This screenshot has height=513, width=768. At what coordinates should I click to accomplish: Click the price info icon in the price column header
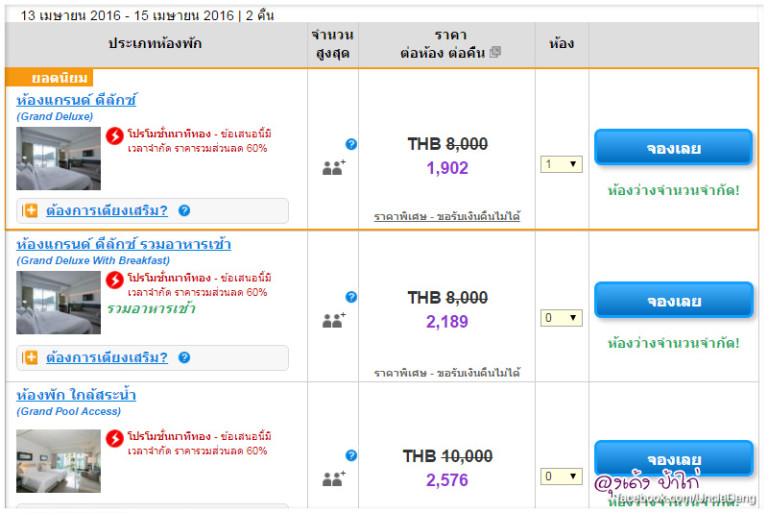coord(495,52)
